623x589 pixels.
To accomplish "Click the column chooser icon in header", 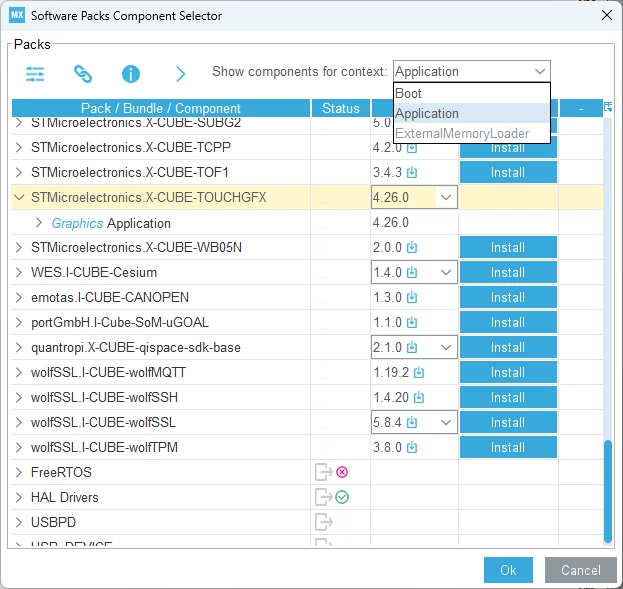I will click(608, 107).
